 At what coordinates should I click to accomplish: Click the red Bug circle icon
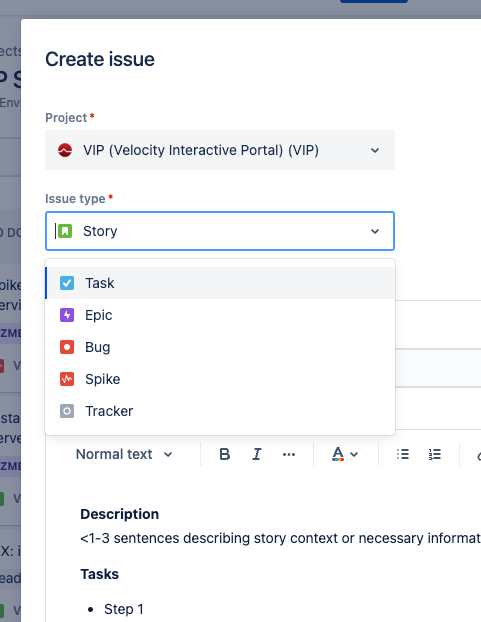coord(67,347)
